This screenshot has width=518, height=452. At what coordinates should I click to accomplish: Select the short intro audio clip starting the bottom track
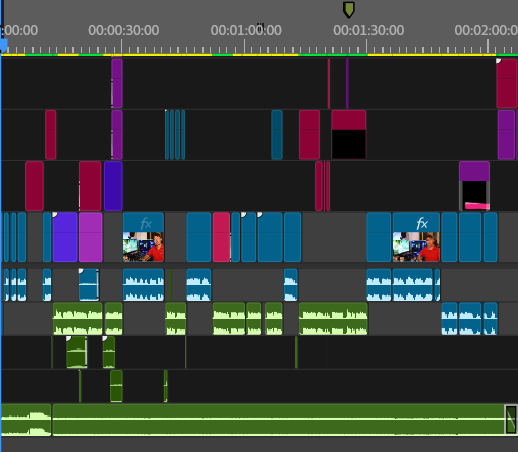pyautogui.click(x=26, y=419)
